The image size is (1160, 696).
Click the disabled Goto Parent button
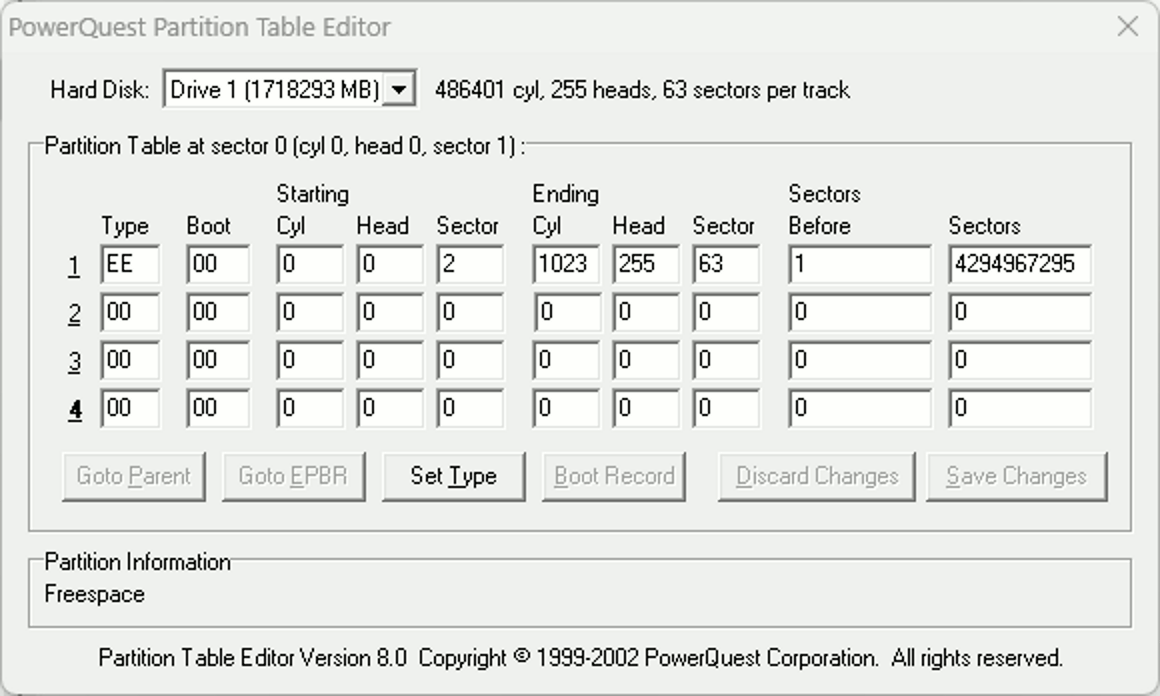pyautogui.click(x=134, y=476)
